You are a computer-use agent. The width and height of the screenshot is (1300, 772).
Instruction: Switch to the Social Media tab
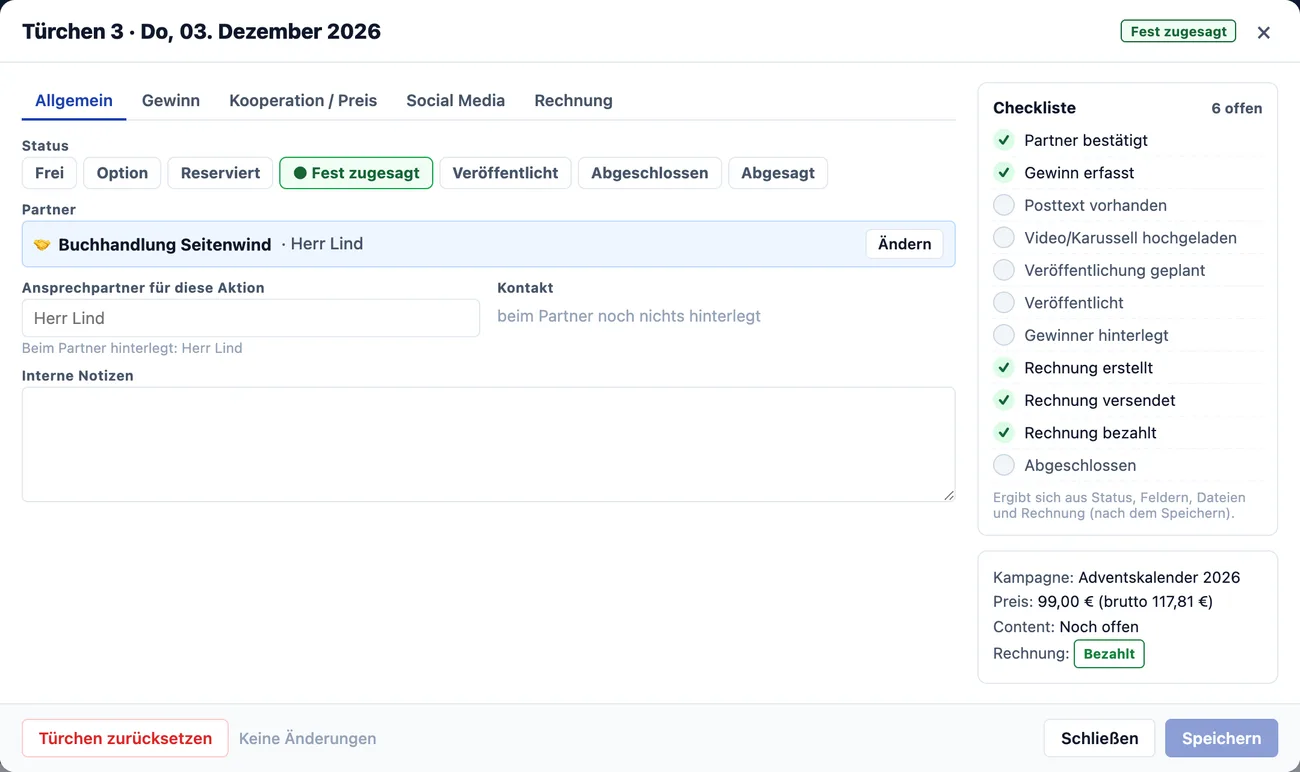[455, 100]
